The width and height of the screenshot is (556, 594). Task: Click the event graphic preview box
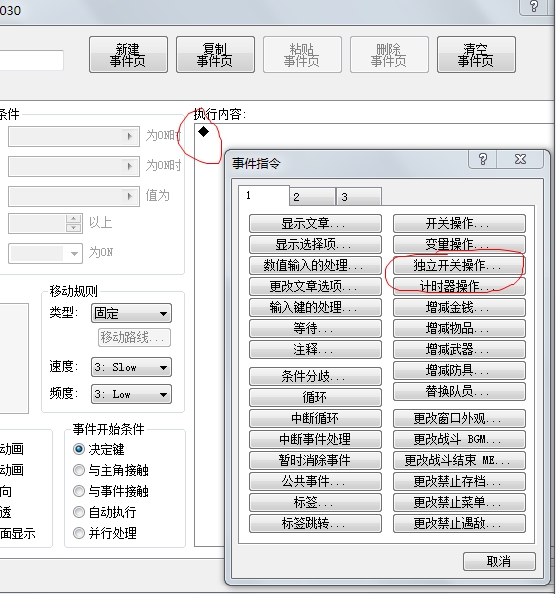14,358
